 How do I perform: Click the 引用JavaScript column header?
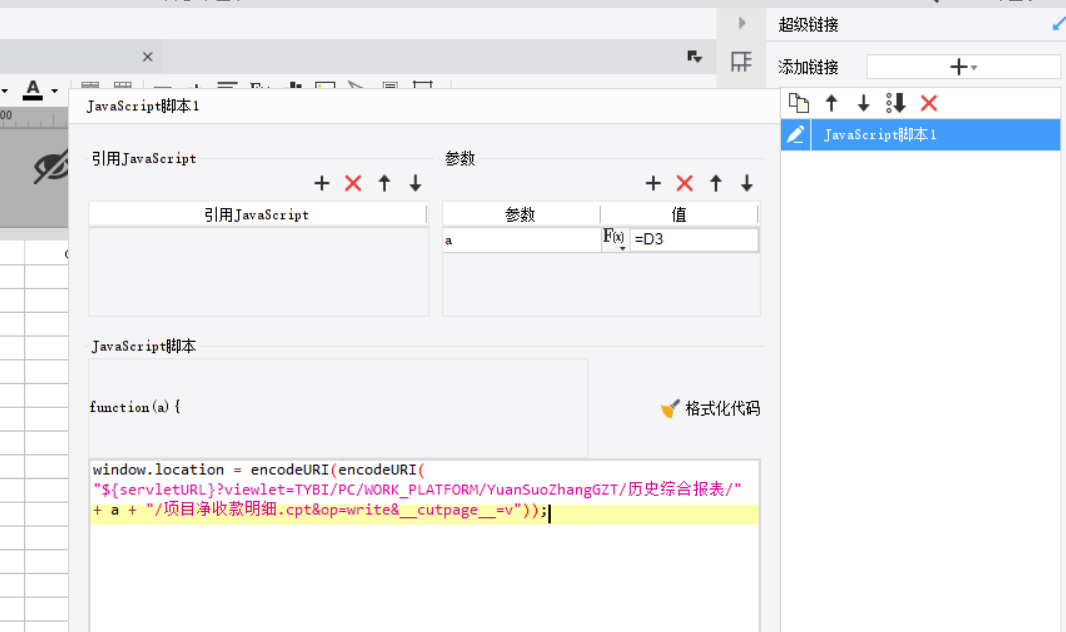click(257, 215)
